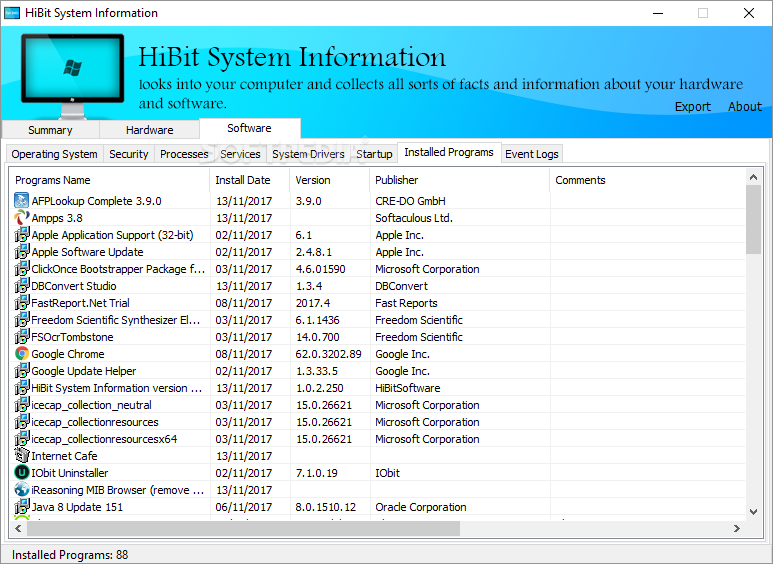Click the HiBit System Information version icon
The width and height of the screenshot is (773, 564).
22,388
